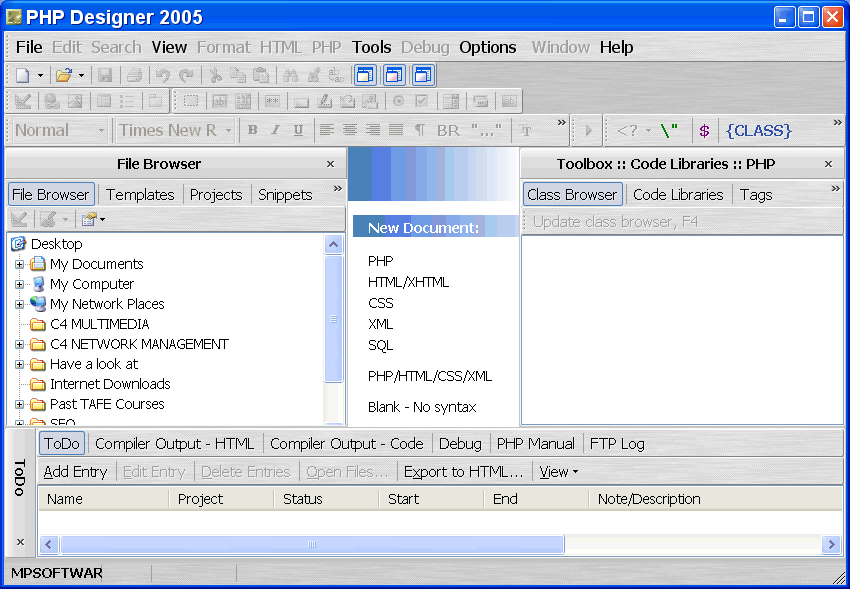Switch to the PHP Manual tab
This screenshot has height=589, width=850.
click(x=536, y=444)
